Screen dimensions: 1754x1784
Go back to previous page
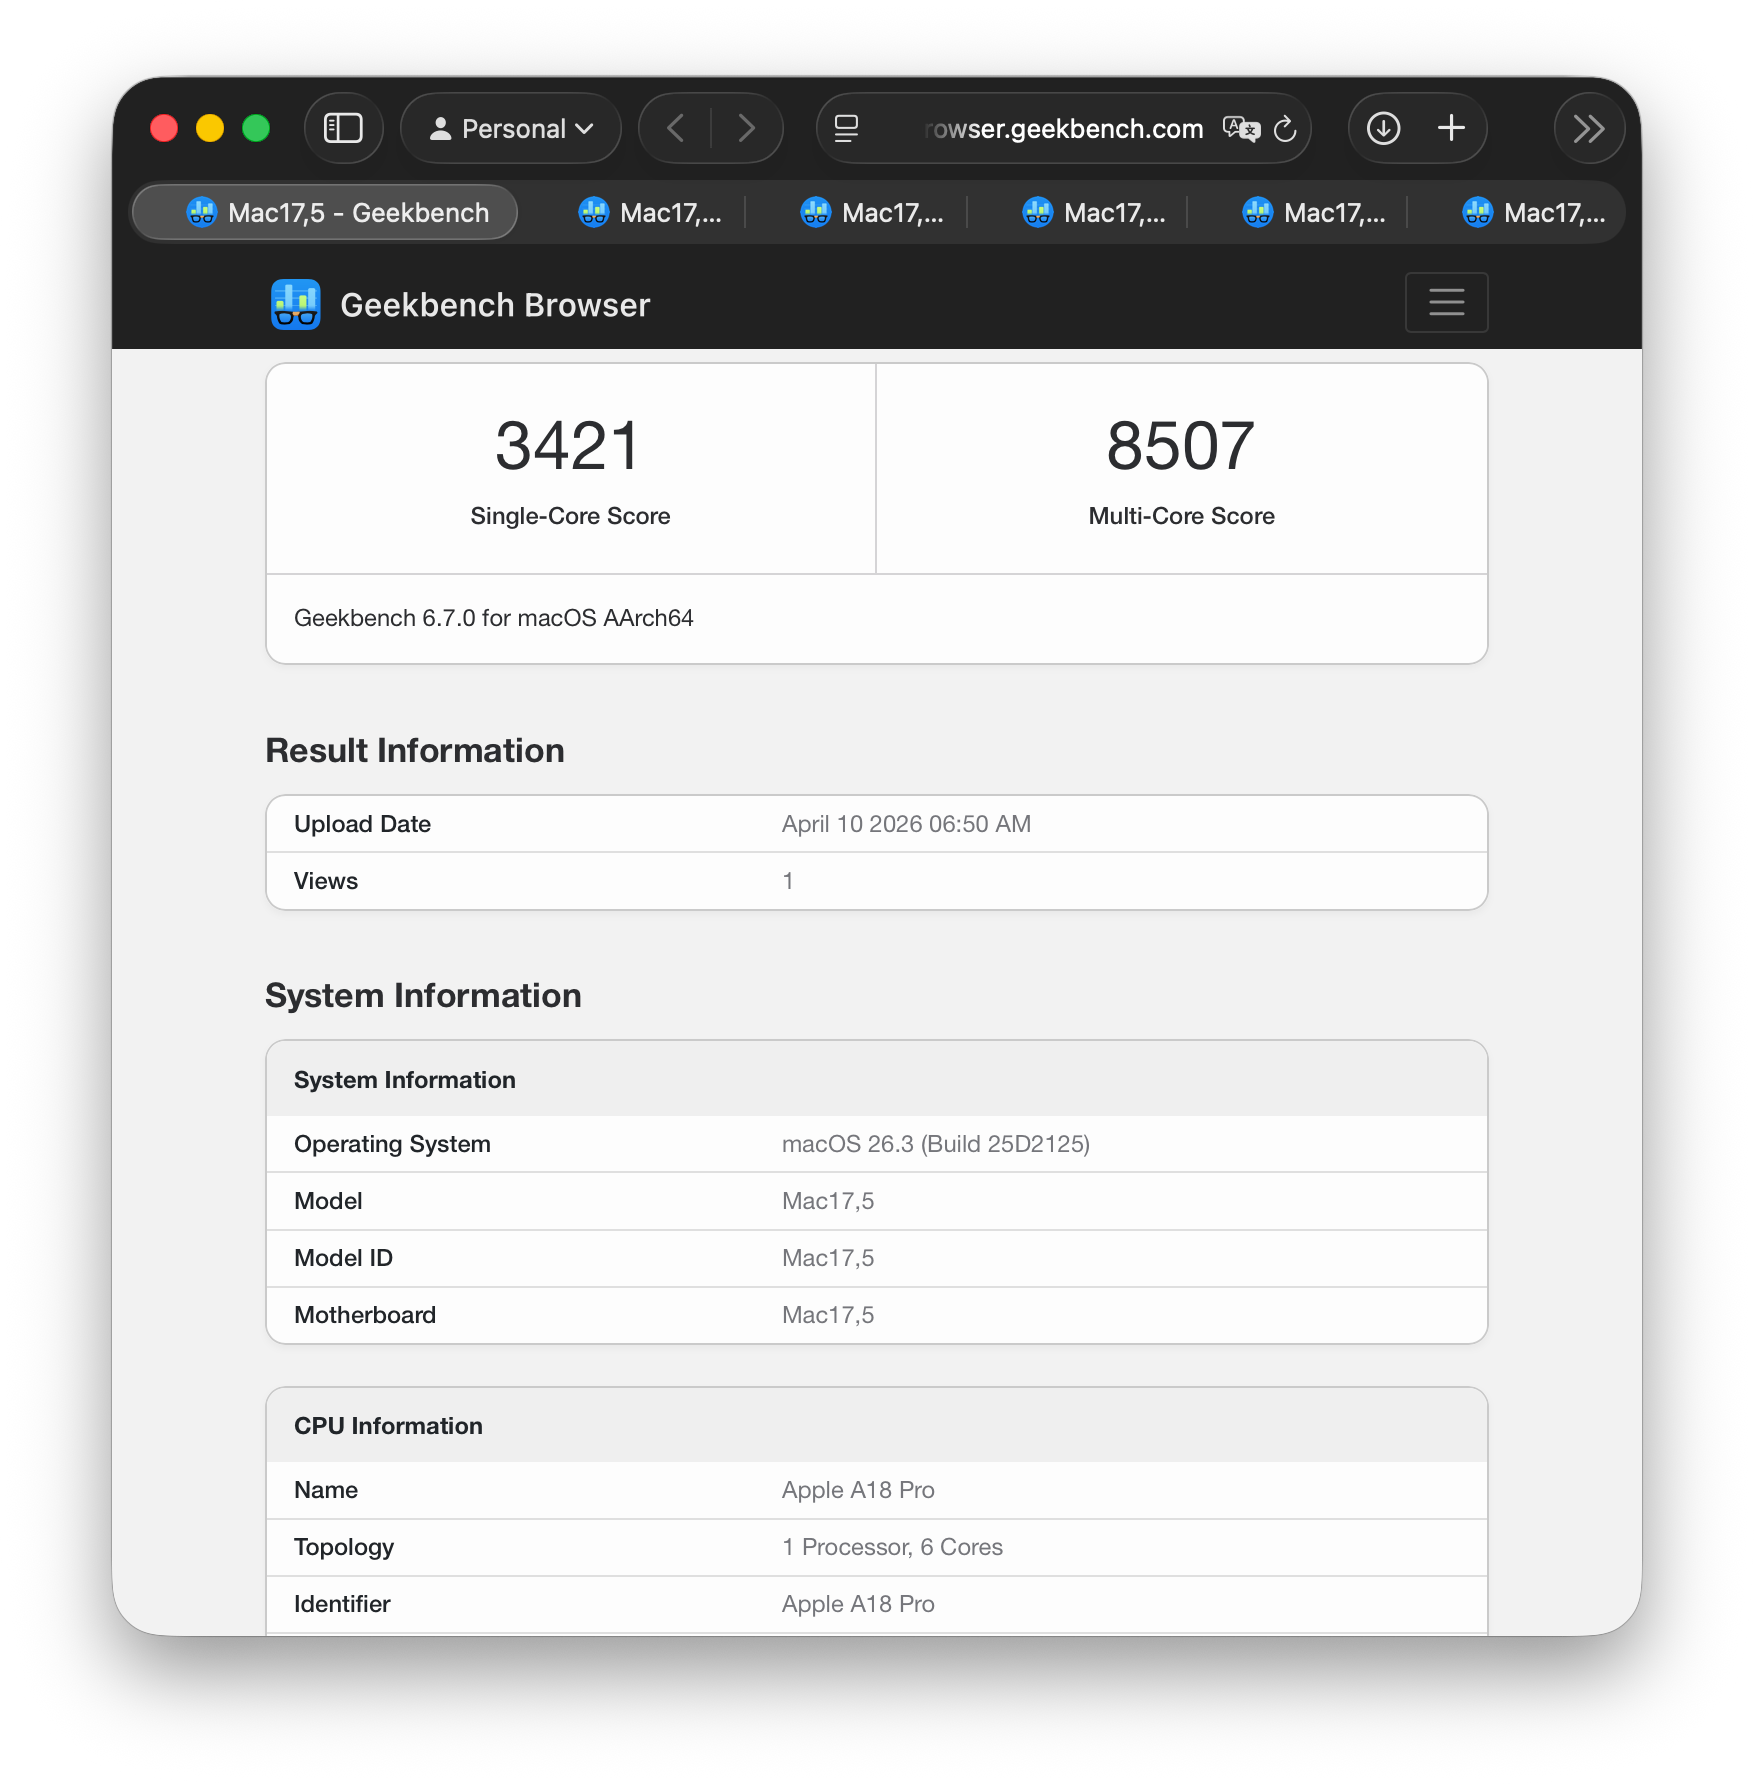(x=676, y=128)
